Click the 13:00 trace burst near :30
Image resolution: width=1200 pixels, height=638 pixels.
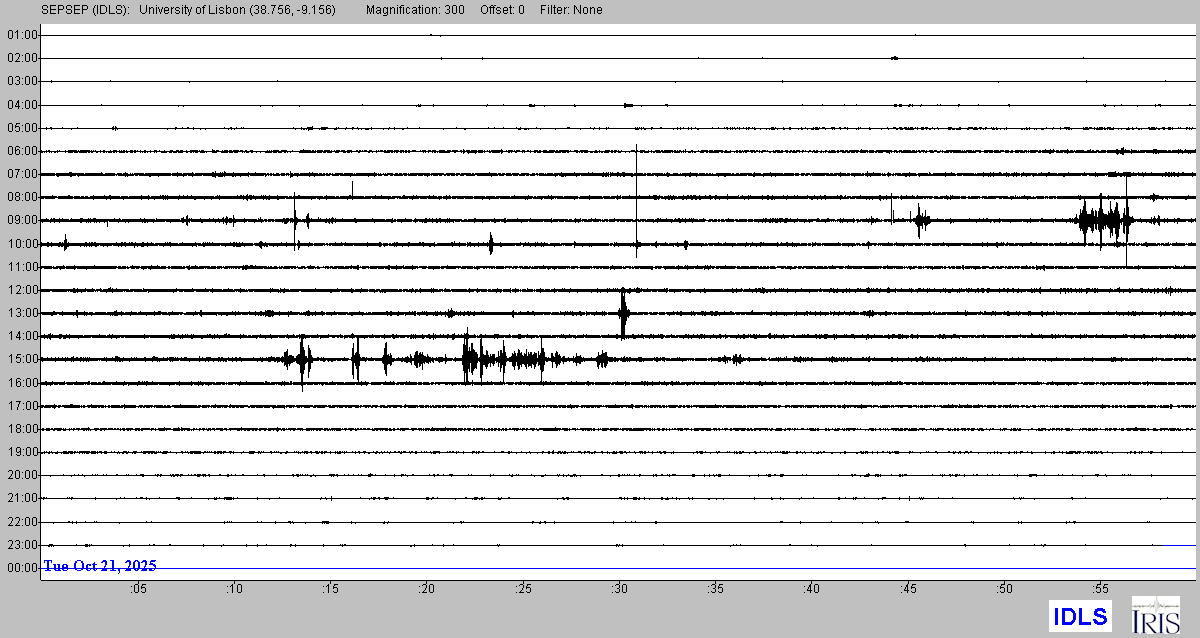pos(623,313)
